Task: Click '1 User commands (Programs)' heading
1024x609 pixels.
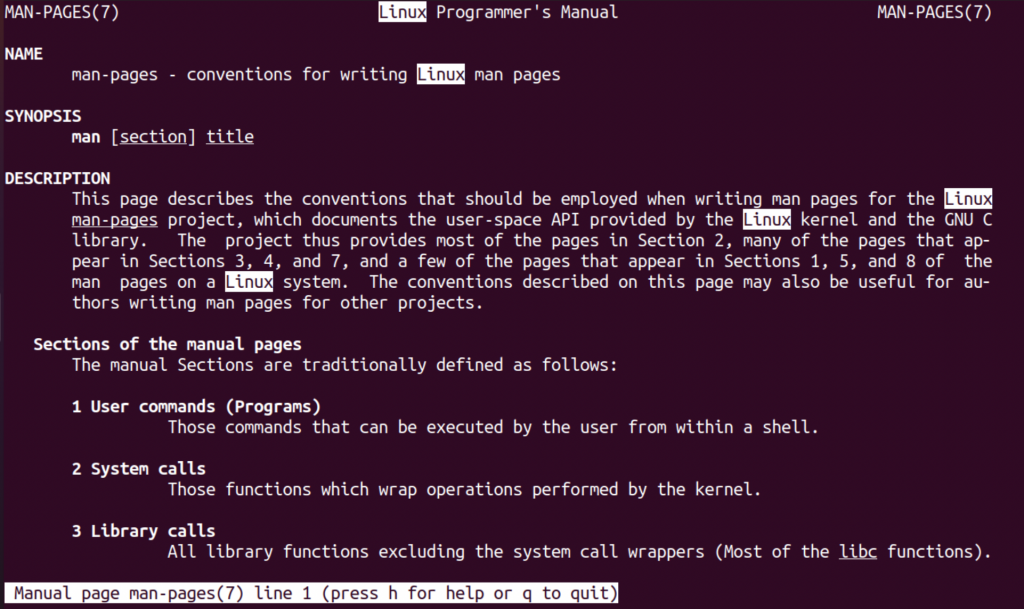Action: (197, 407)
